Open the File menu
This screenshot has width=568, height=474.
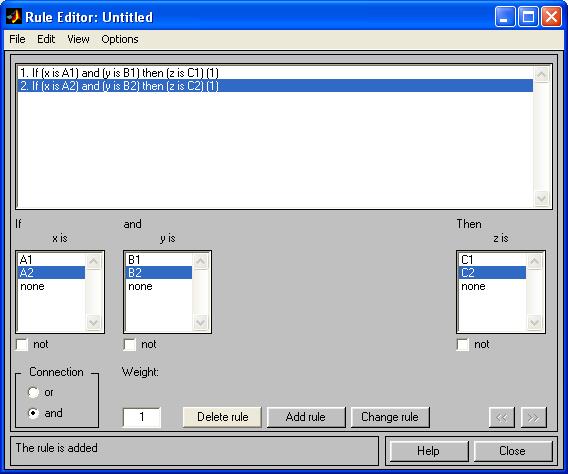[x=17, y=39]
